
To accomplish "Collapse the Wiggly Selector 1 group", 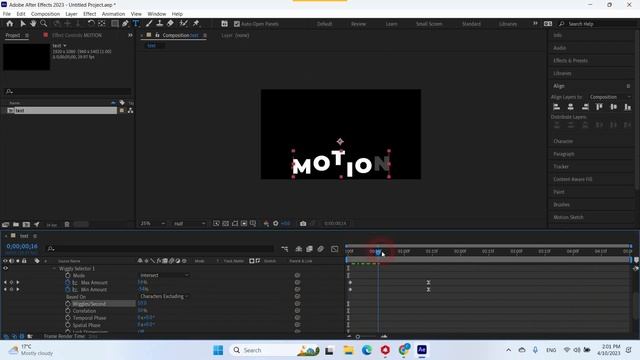I will click(54, 269).
